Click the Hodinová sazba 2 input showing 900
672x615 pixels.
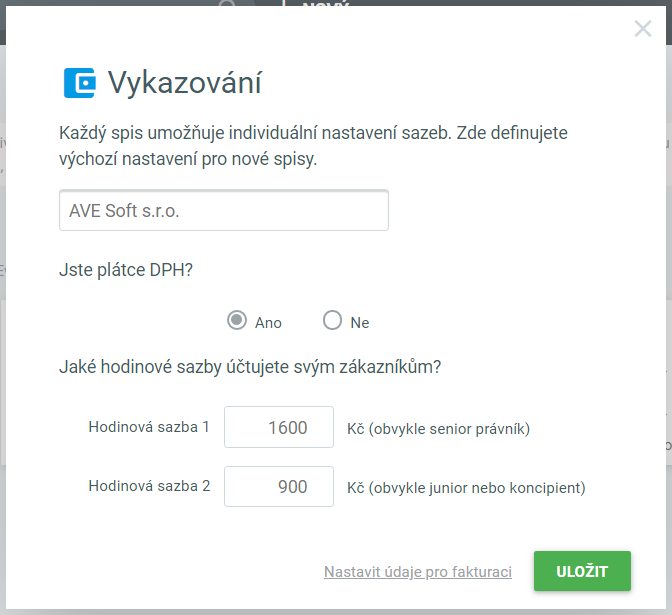tap(279, 487)
